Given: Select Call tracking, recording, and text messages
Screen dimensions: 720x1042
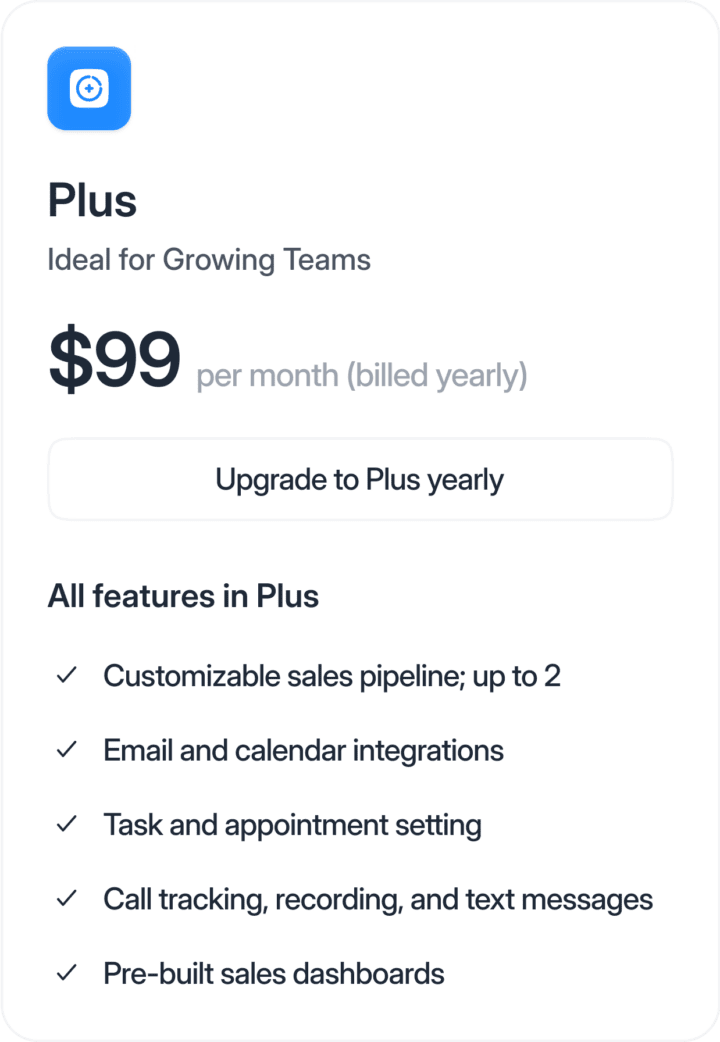Looking at the screenshot, I should [x=378, y=899].
